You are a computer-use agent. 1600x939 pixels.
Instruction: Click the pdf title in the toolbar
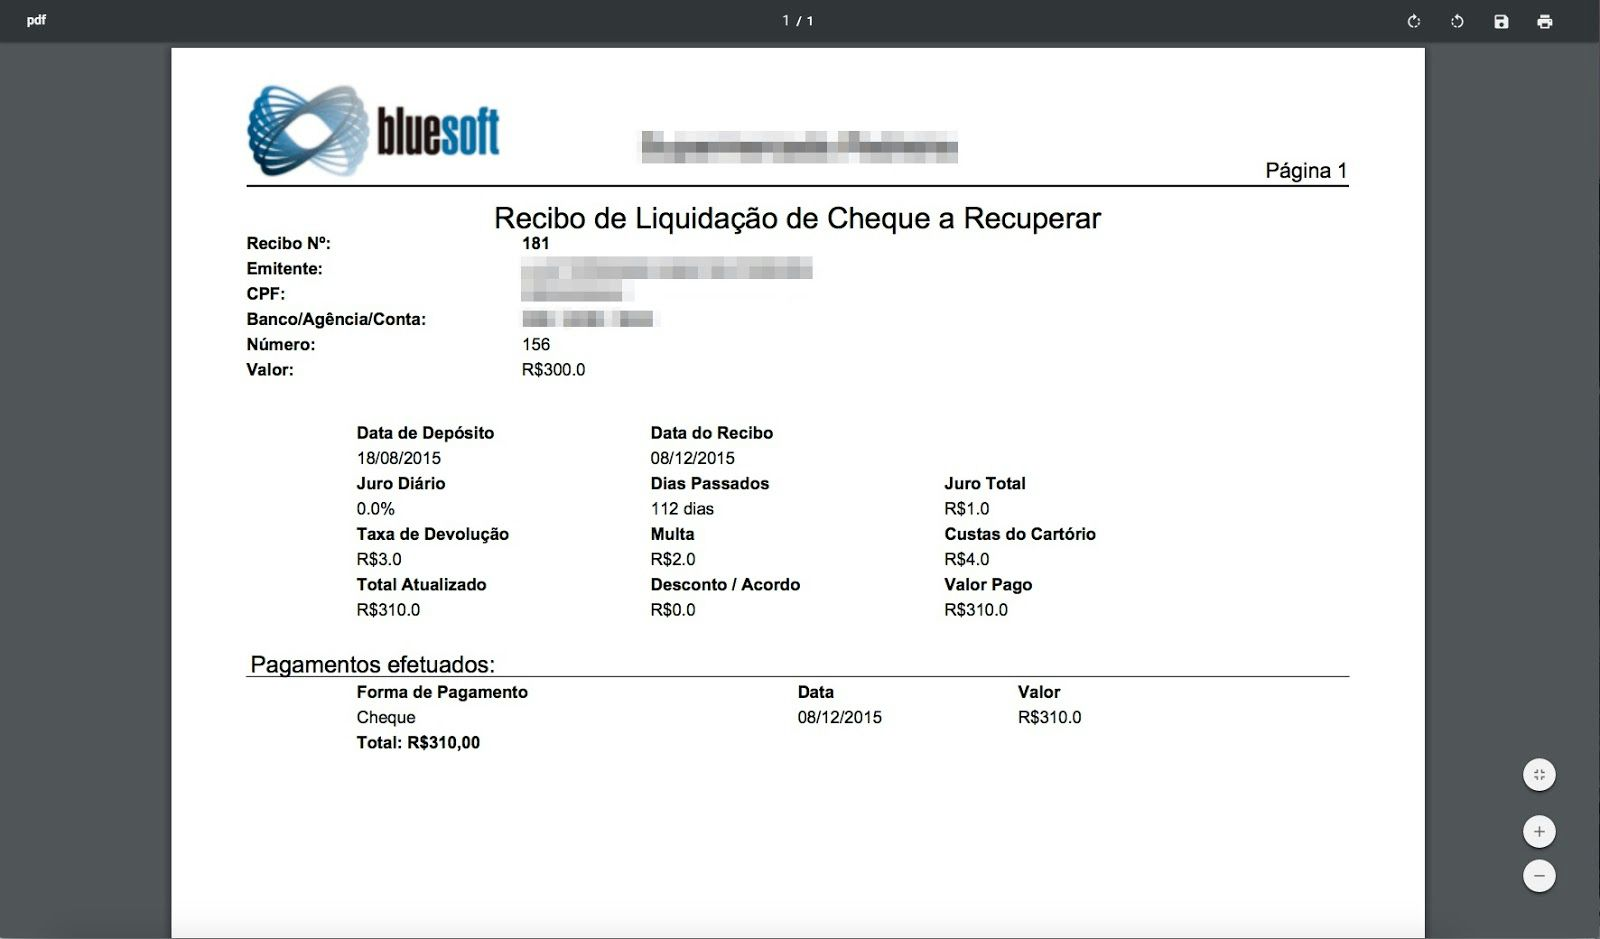coord(36,20)
